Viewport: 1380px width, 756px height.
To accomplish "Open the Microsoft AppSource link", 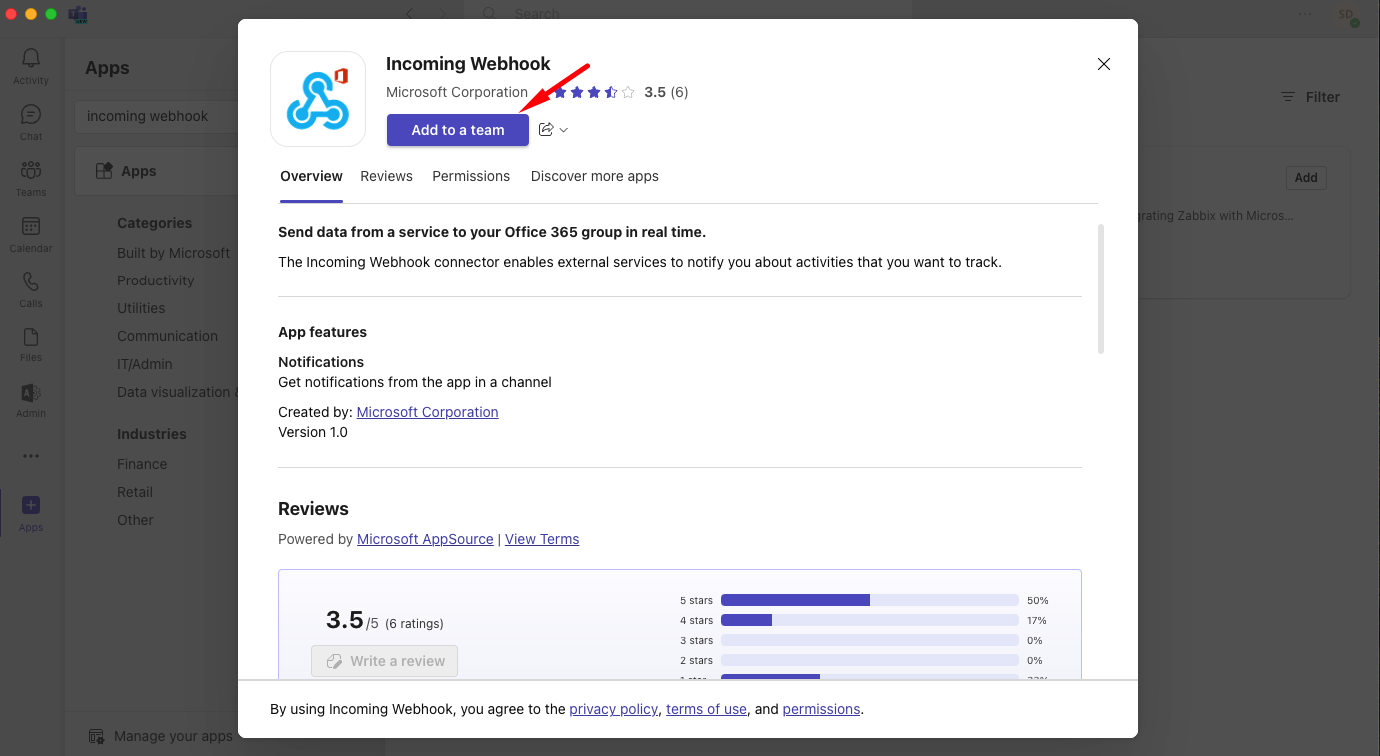I will coord(425,539).
